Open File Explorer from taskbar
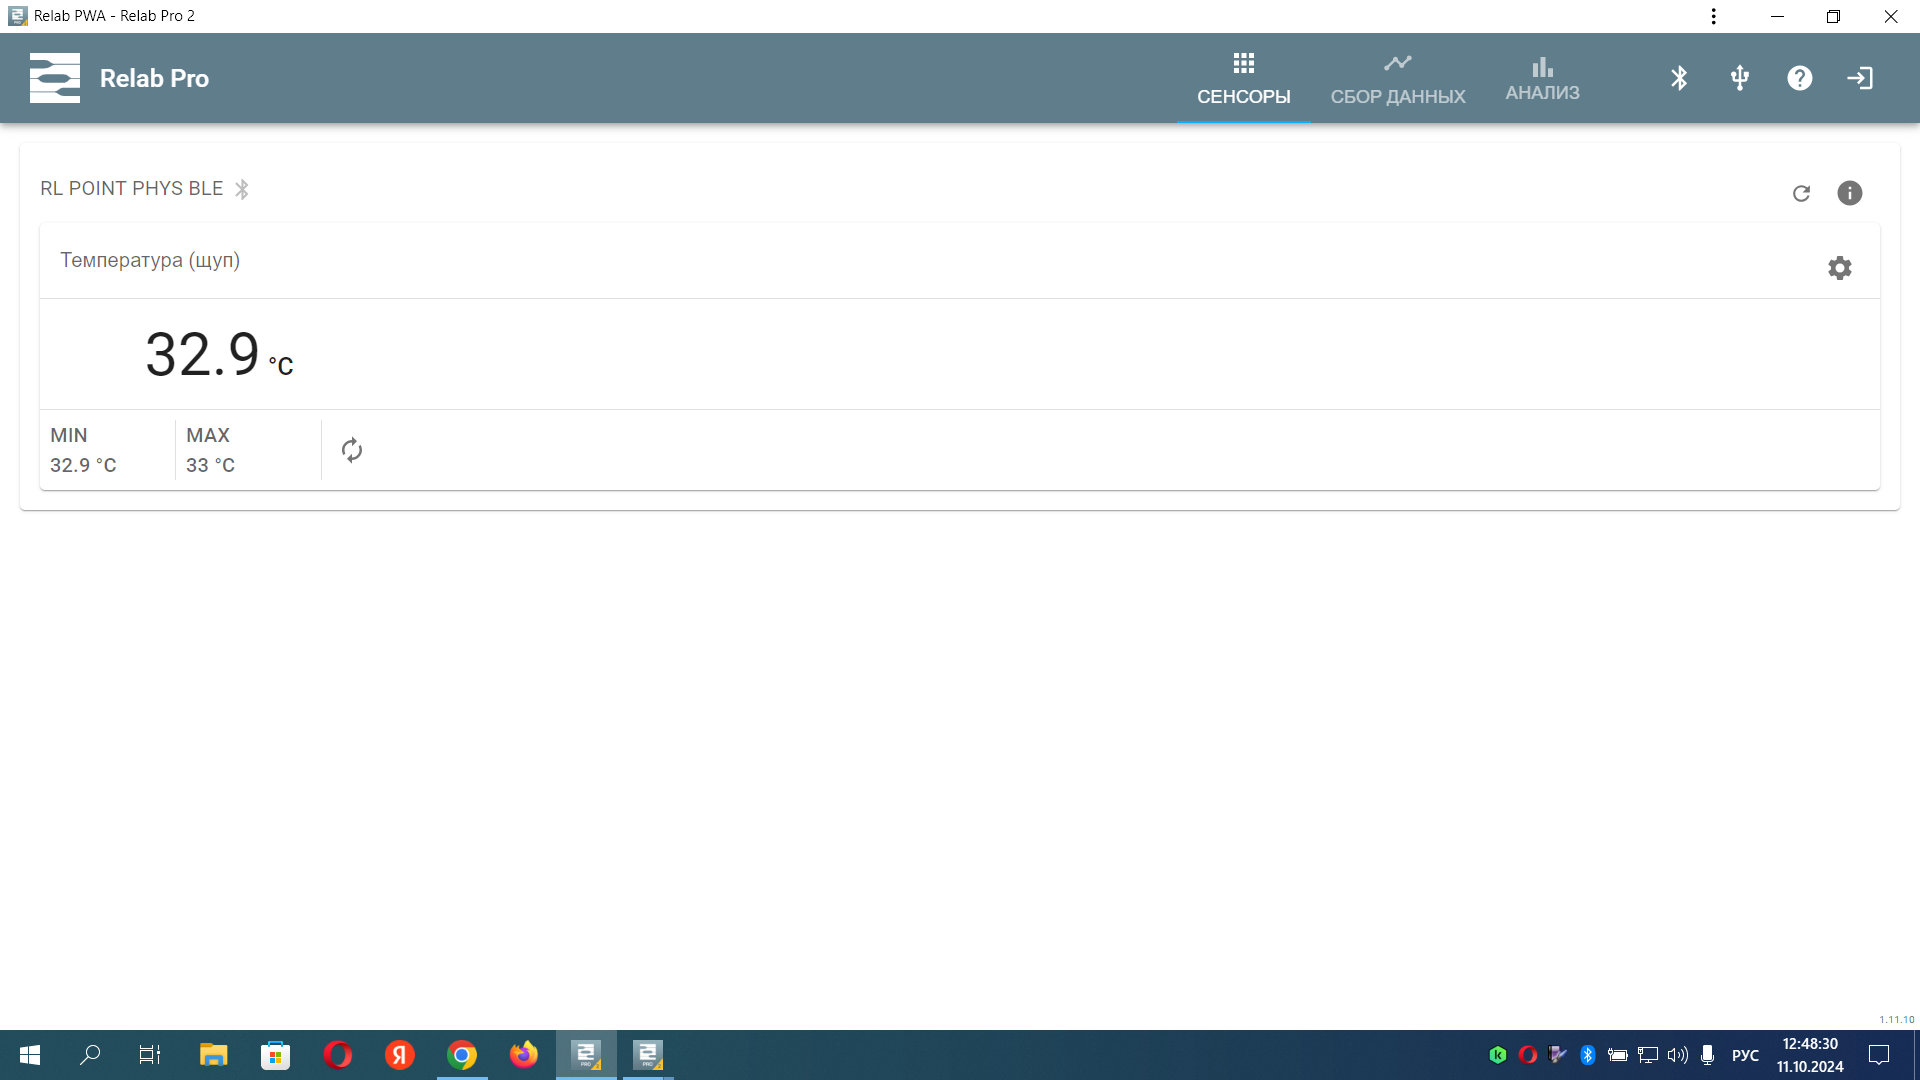 213,1055
